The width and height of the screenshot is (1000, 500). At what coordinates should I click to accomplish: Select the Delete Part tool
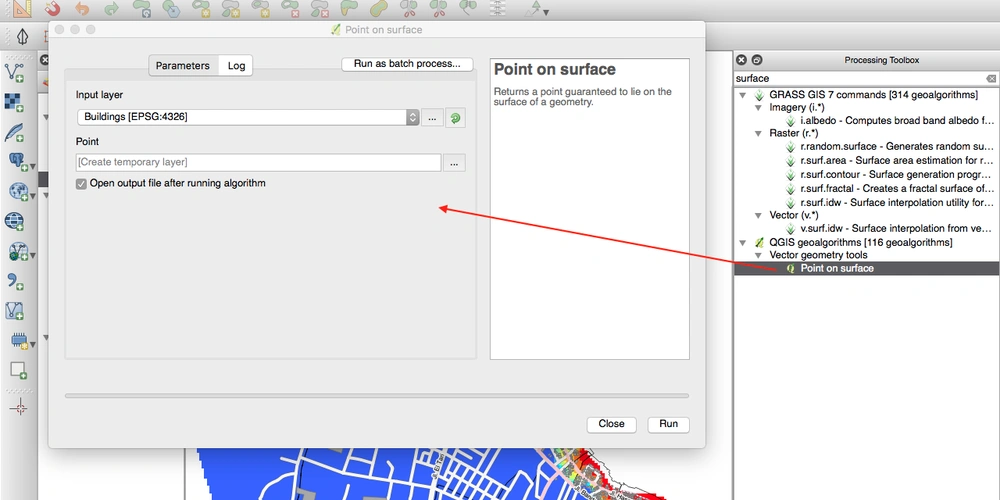319,8
